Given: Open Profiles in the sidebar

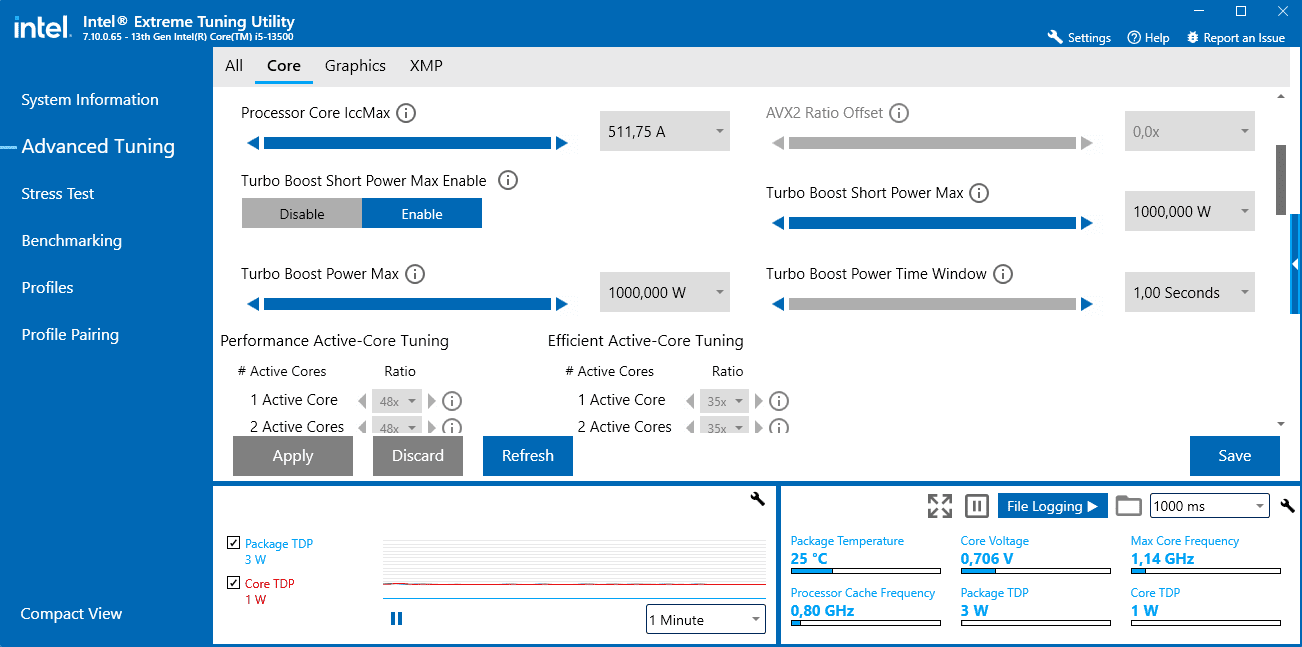Looking at the screenshot, I should pyautogui.click(x=48, y=288).
